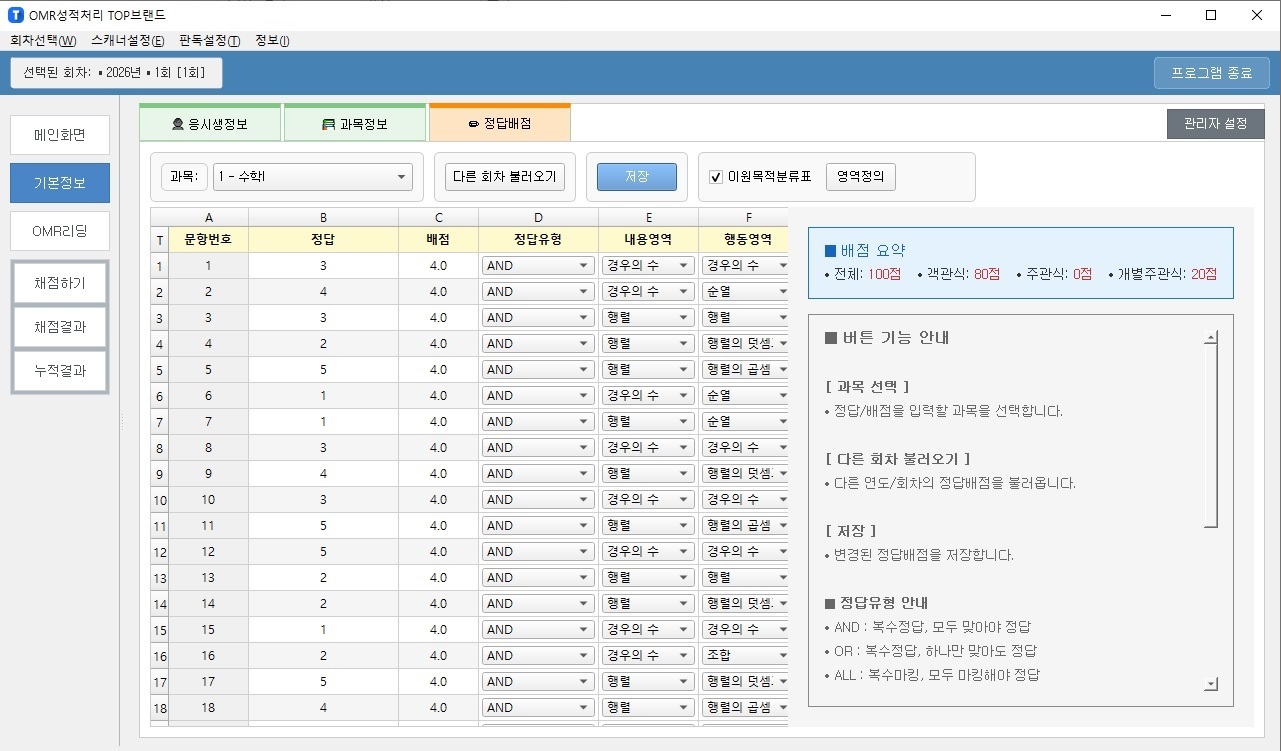The height and width of the screenshot is (751, 1281).
Task: Go to OMR리딩 in the sidebar
Action: pyautogui.click(x=60, y=231)
